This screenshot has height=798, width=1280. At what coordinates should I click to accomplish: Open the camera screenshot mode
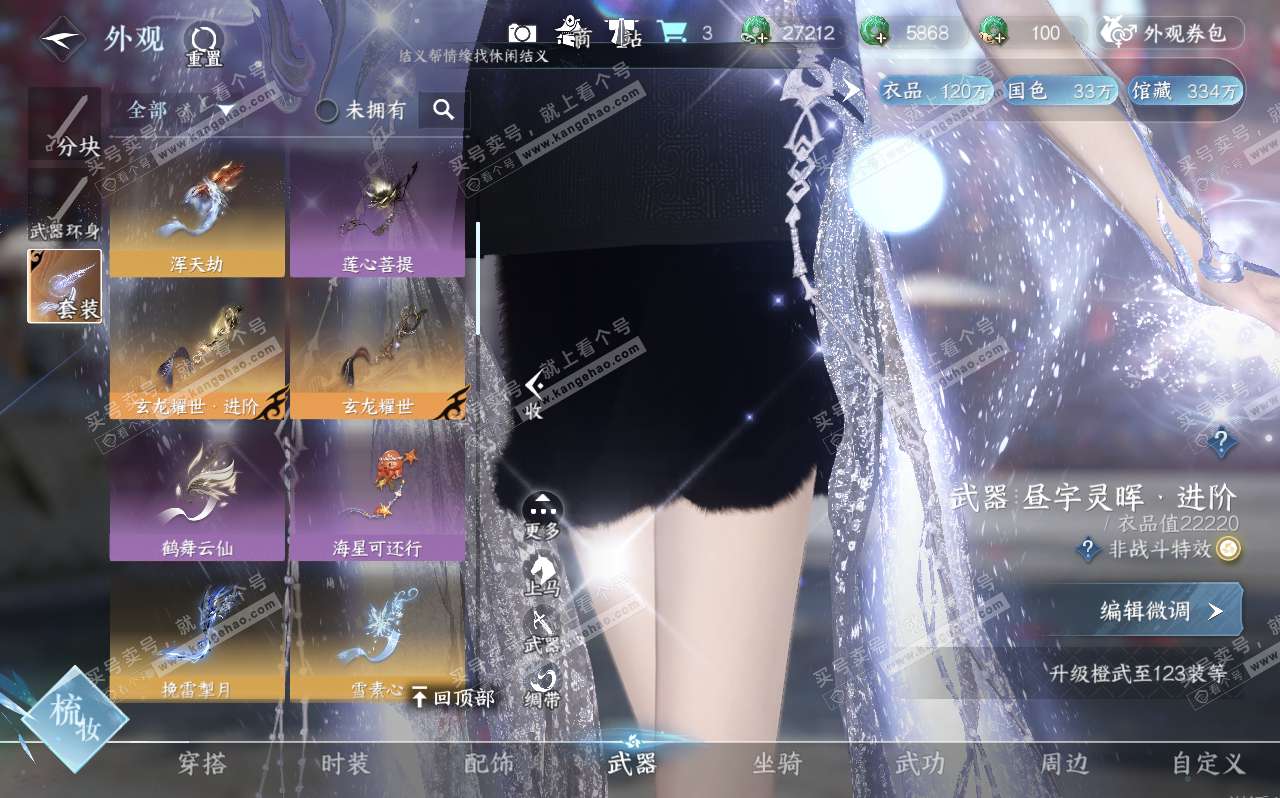click(x=521, y=33)
